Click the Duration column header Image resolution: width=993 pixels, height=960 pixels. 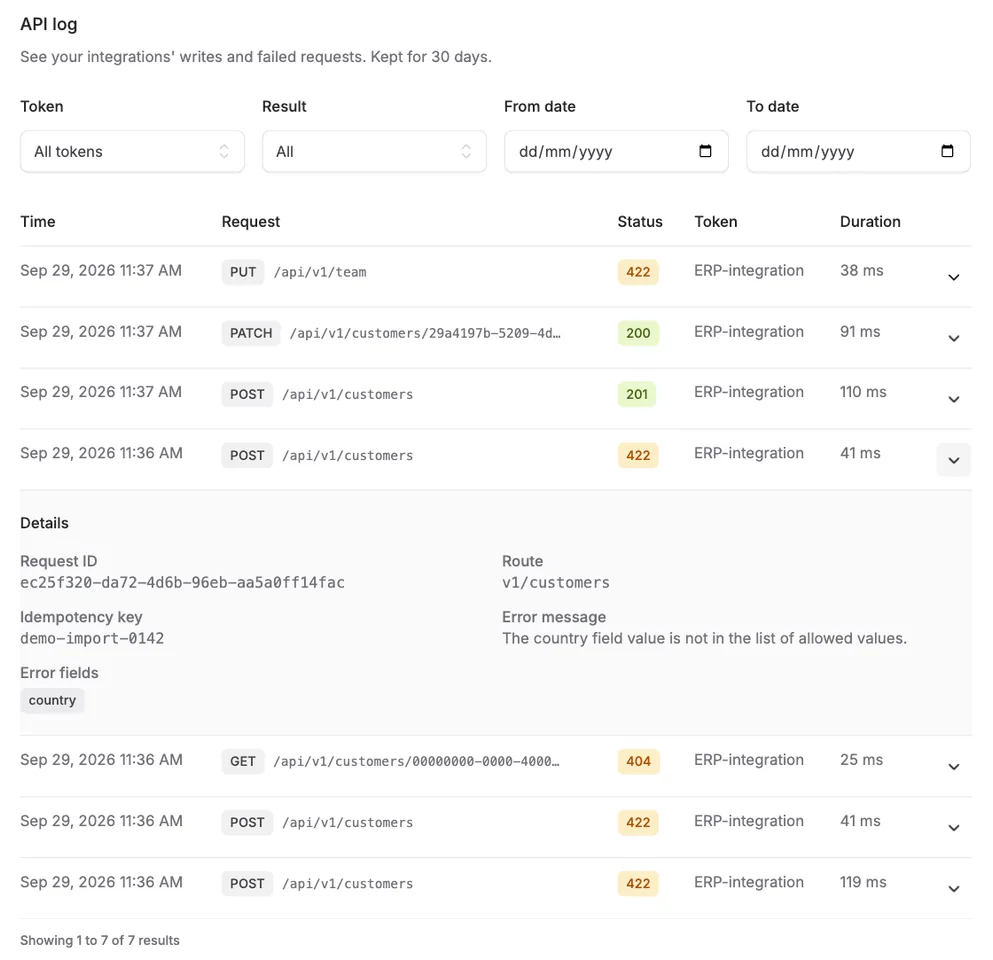point(870,222)
